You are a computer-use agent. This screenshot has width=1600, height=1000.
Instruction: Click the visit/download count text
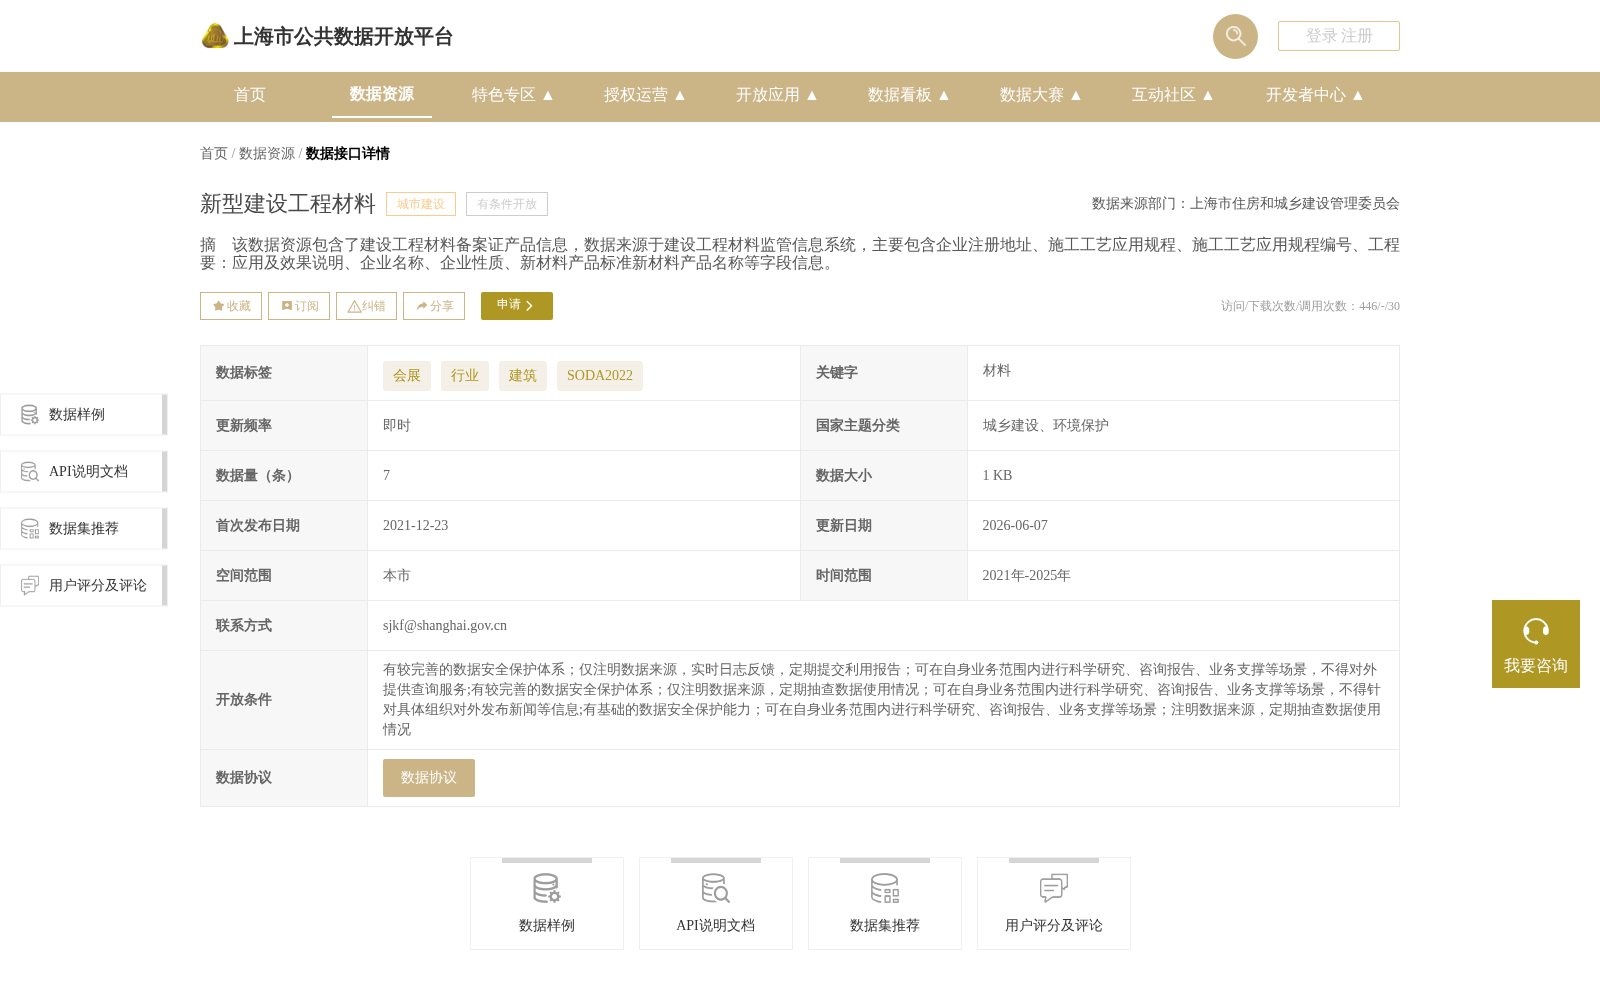click(1310, 306)
